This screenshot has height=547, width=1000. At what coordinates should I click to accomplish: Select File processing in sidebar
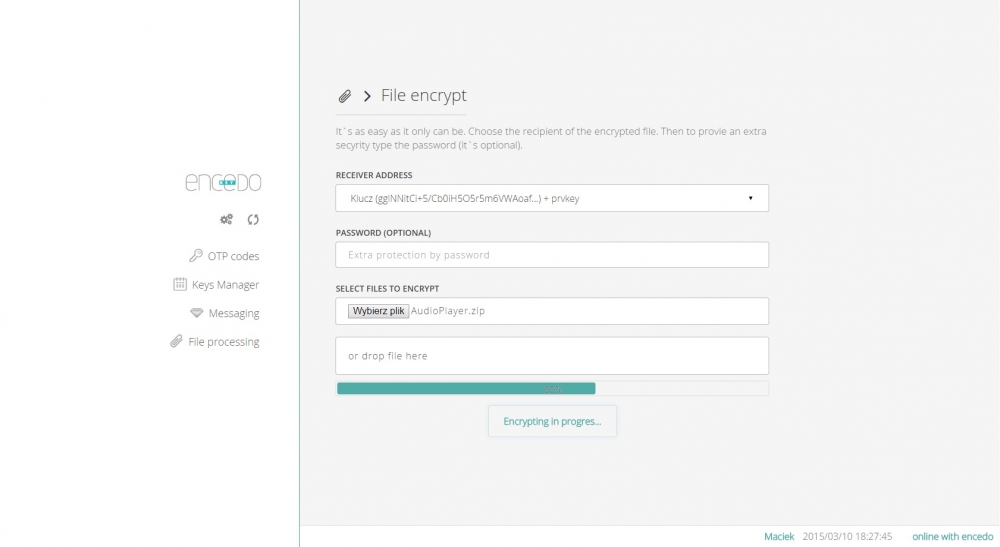(214, 342)
